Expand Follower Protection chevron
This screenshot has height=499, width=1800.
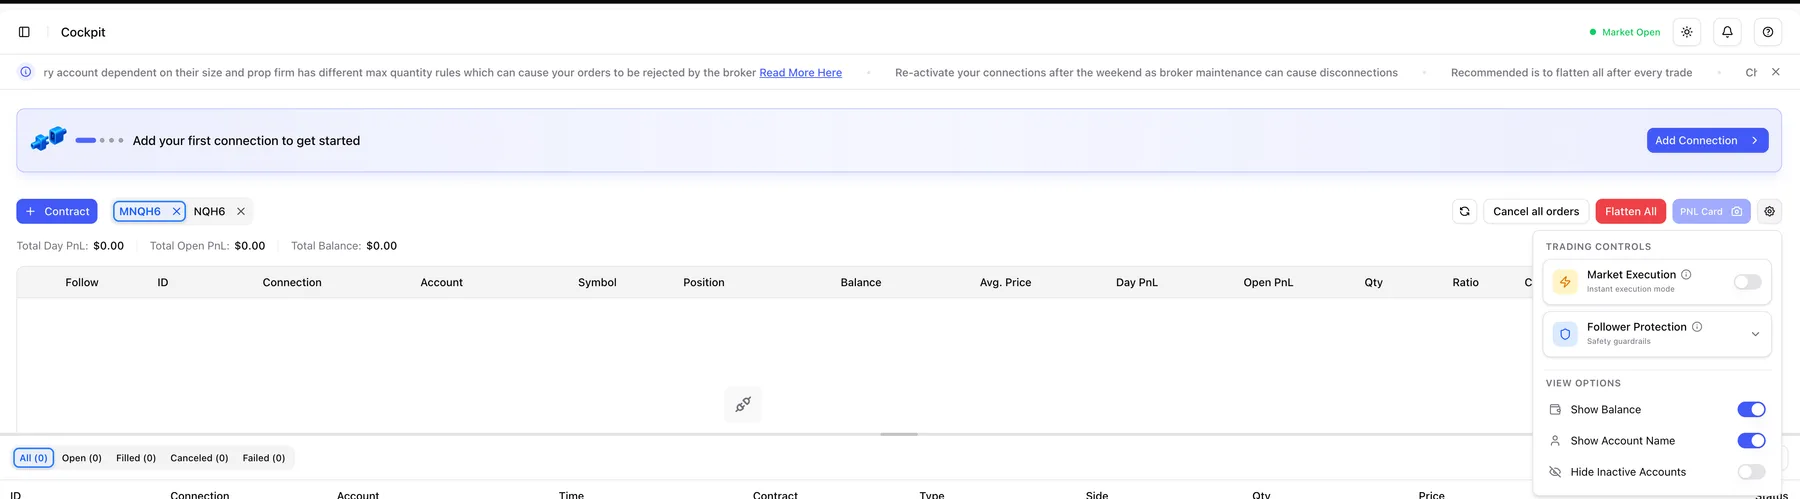coord(1755,334)
